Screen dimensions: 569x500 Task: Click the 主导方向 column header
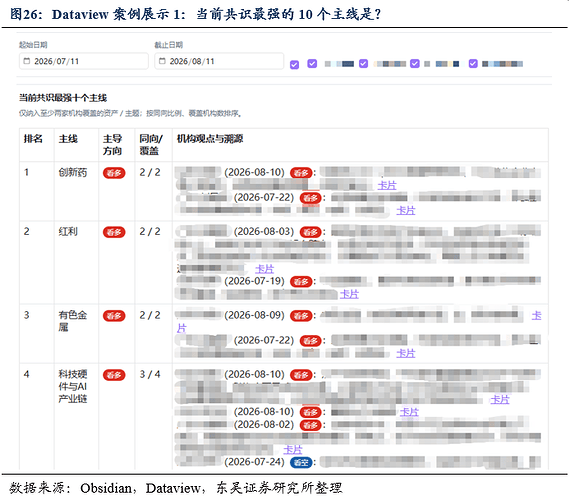112,144
